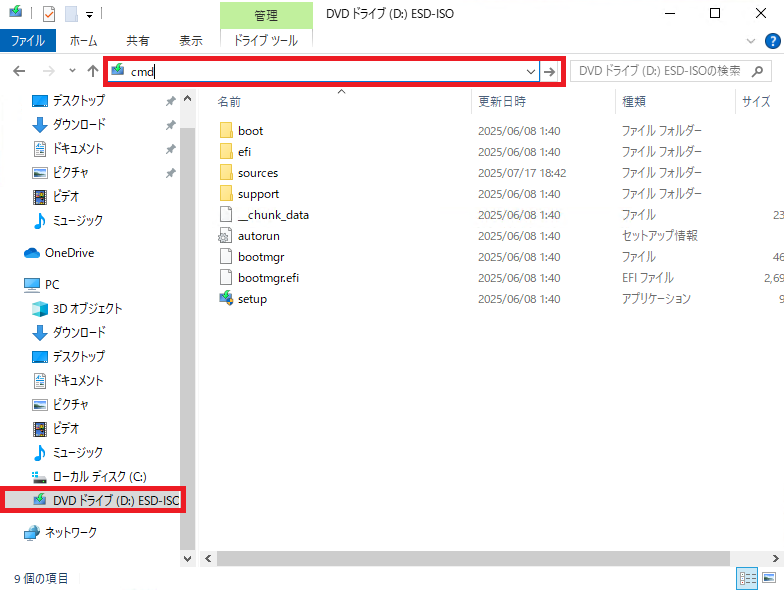Open pinned ピクチャ in Quick access
This screenshot has height=590, width=784.
[70, 172]
